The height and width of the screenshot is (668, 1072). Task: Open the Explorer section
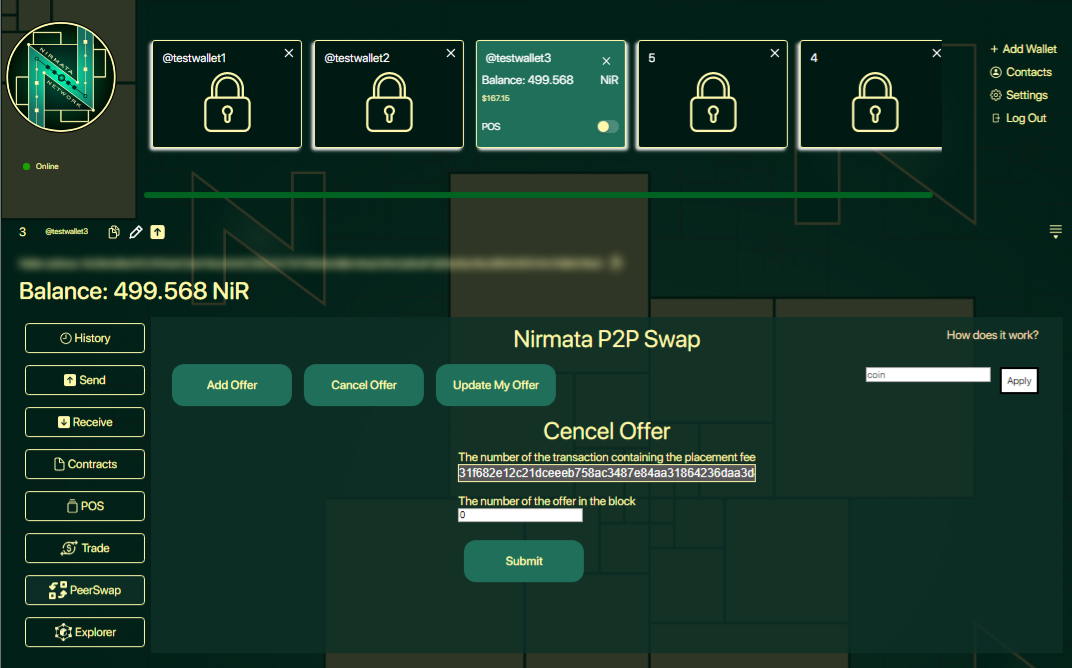click(85, 632)
